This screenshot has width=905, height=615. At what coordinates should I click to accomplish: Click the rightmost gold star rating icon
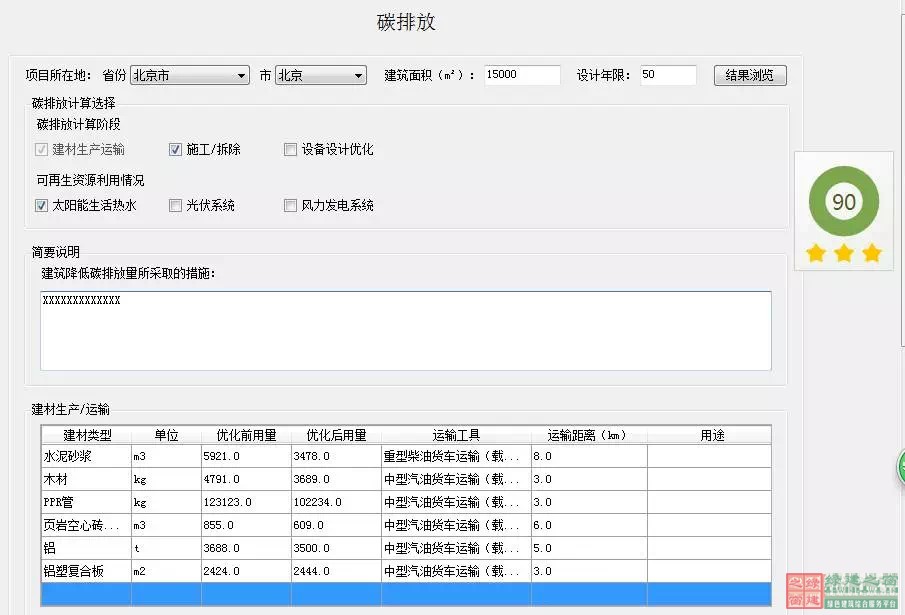pos(871,254)
